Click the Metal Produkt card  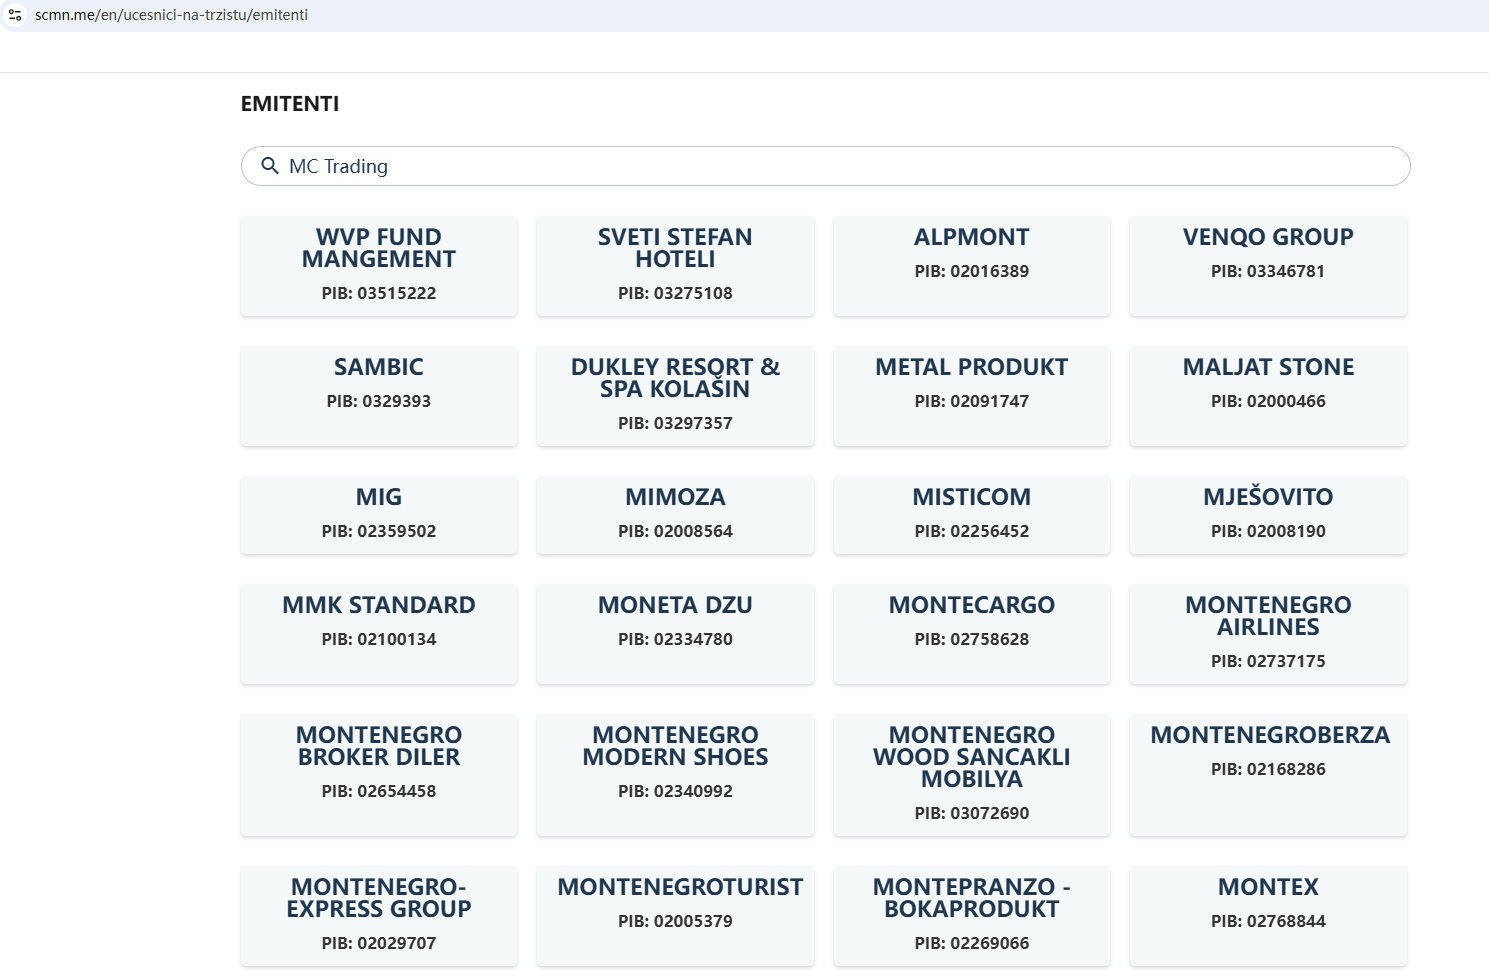(971, 396)
